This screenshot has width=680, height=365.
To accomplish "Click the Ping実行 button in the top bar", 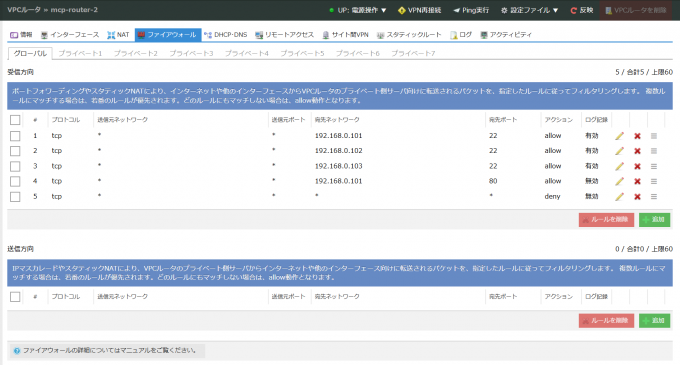I will tap(471, 10).
